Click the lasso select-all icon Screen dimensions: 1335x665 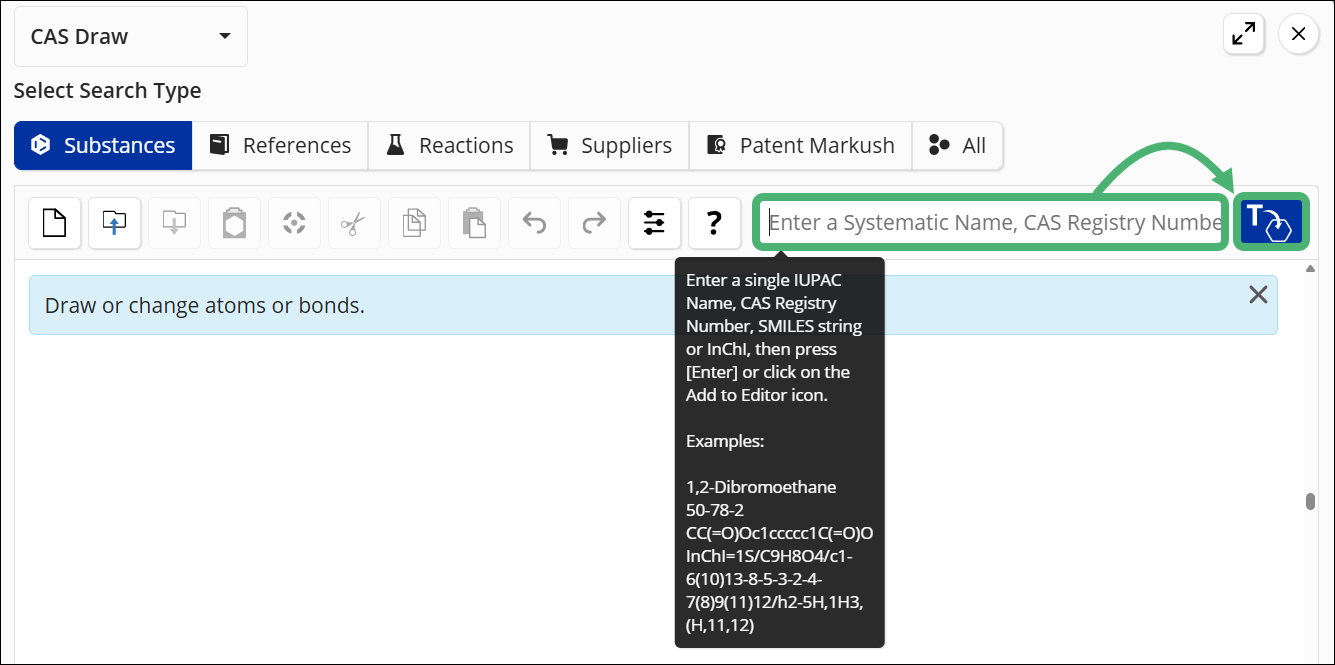[294, 222]
